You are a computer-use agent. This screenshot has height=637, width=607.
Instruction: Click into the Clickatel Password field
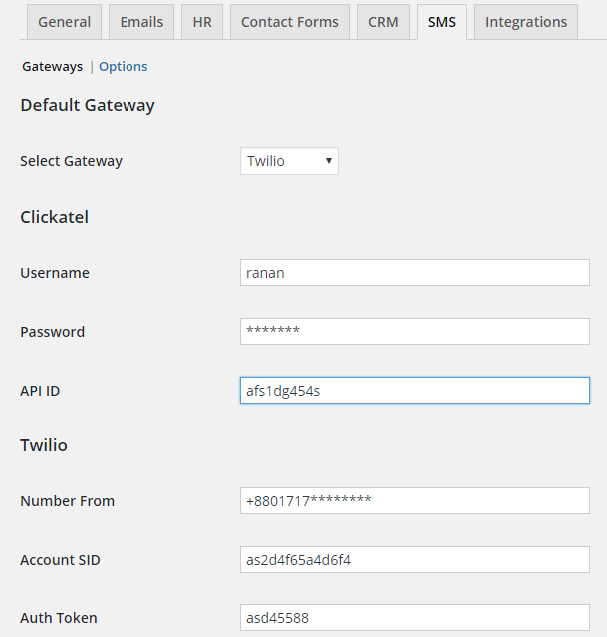coord(415,332)
